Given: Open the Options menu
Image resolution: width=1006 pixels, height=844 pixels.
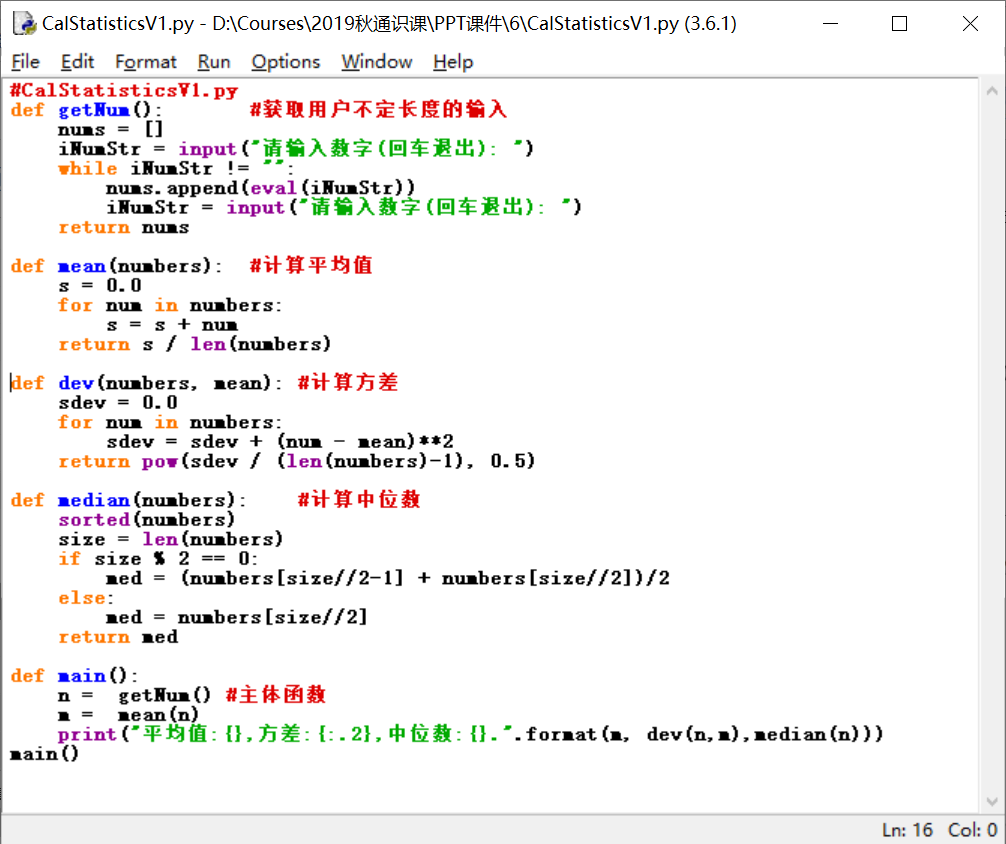Looking at the screenshot, I should point(285,62).
